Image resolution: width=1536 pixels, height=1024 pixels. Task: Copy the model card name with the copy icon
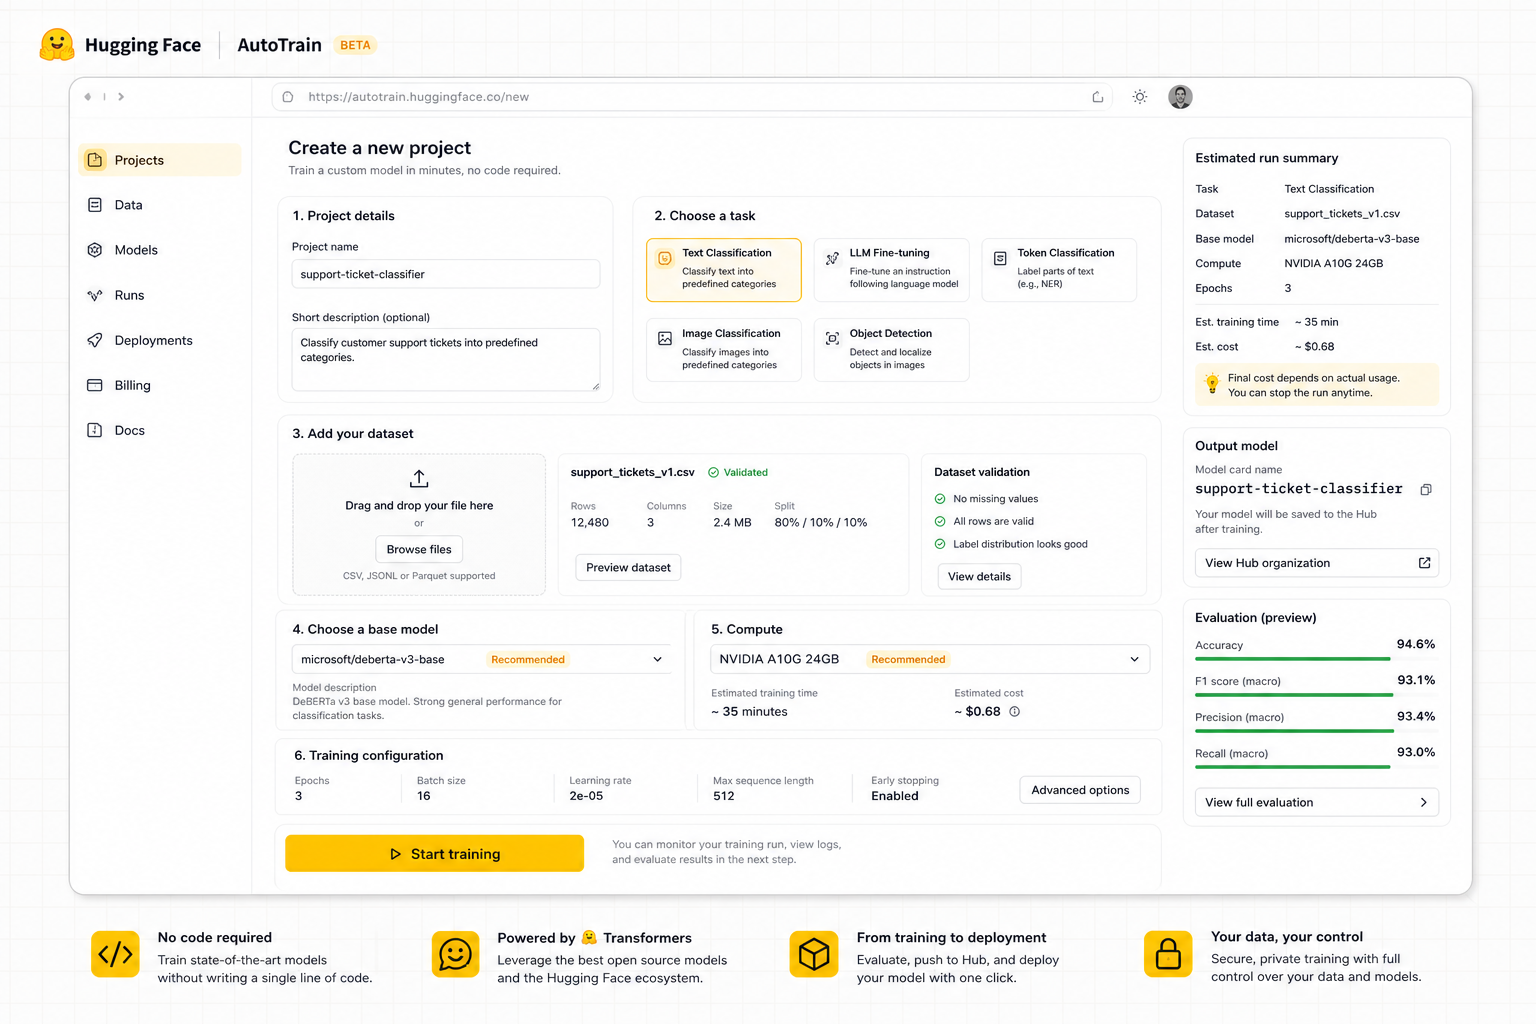coord(1426,489)
